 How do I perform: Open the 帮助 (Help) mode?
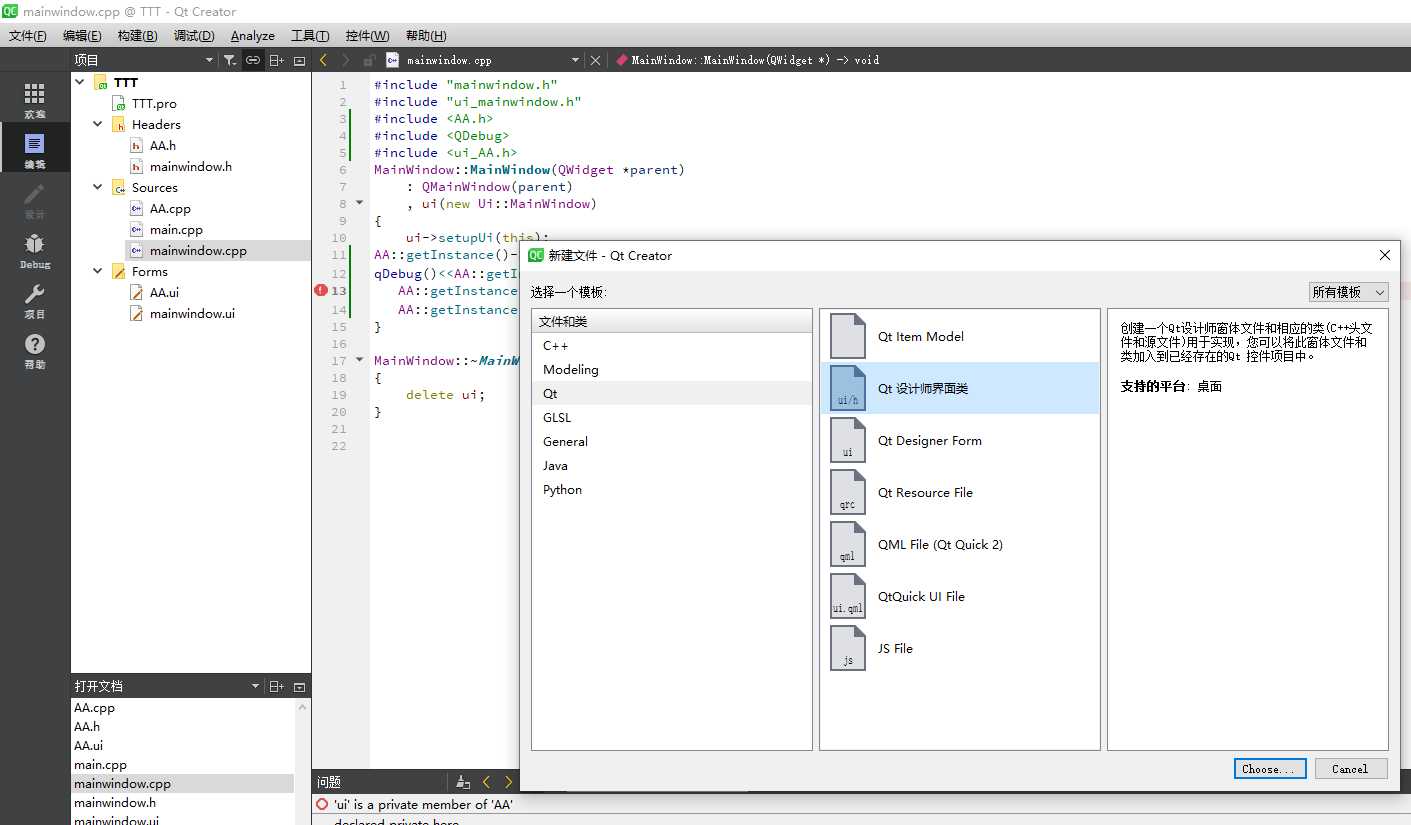(35, 351)
